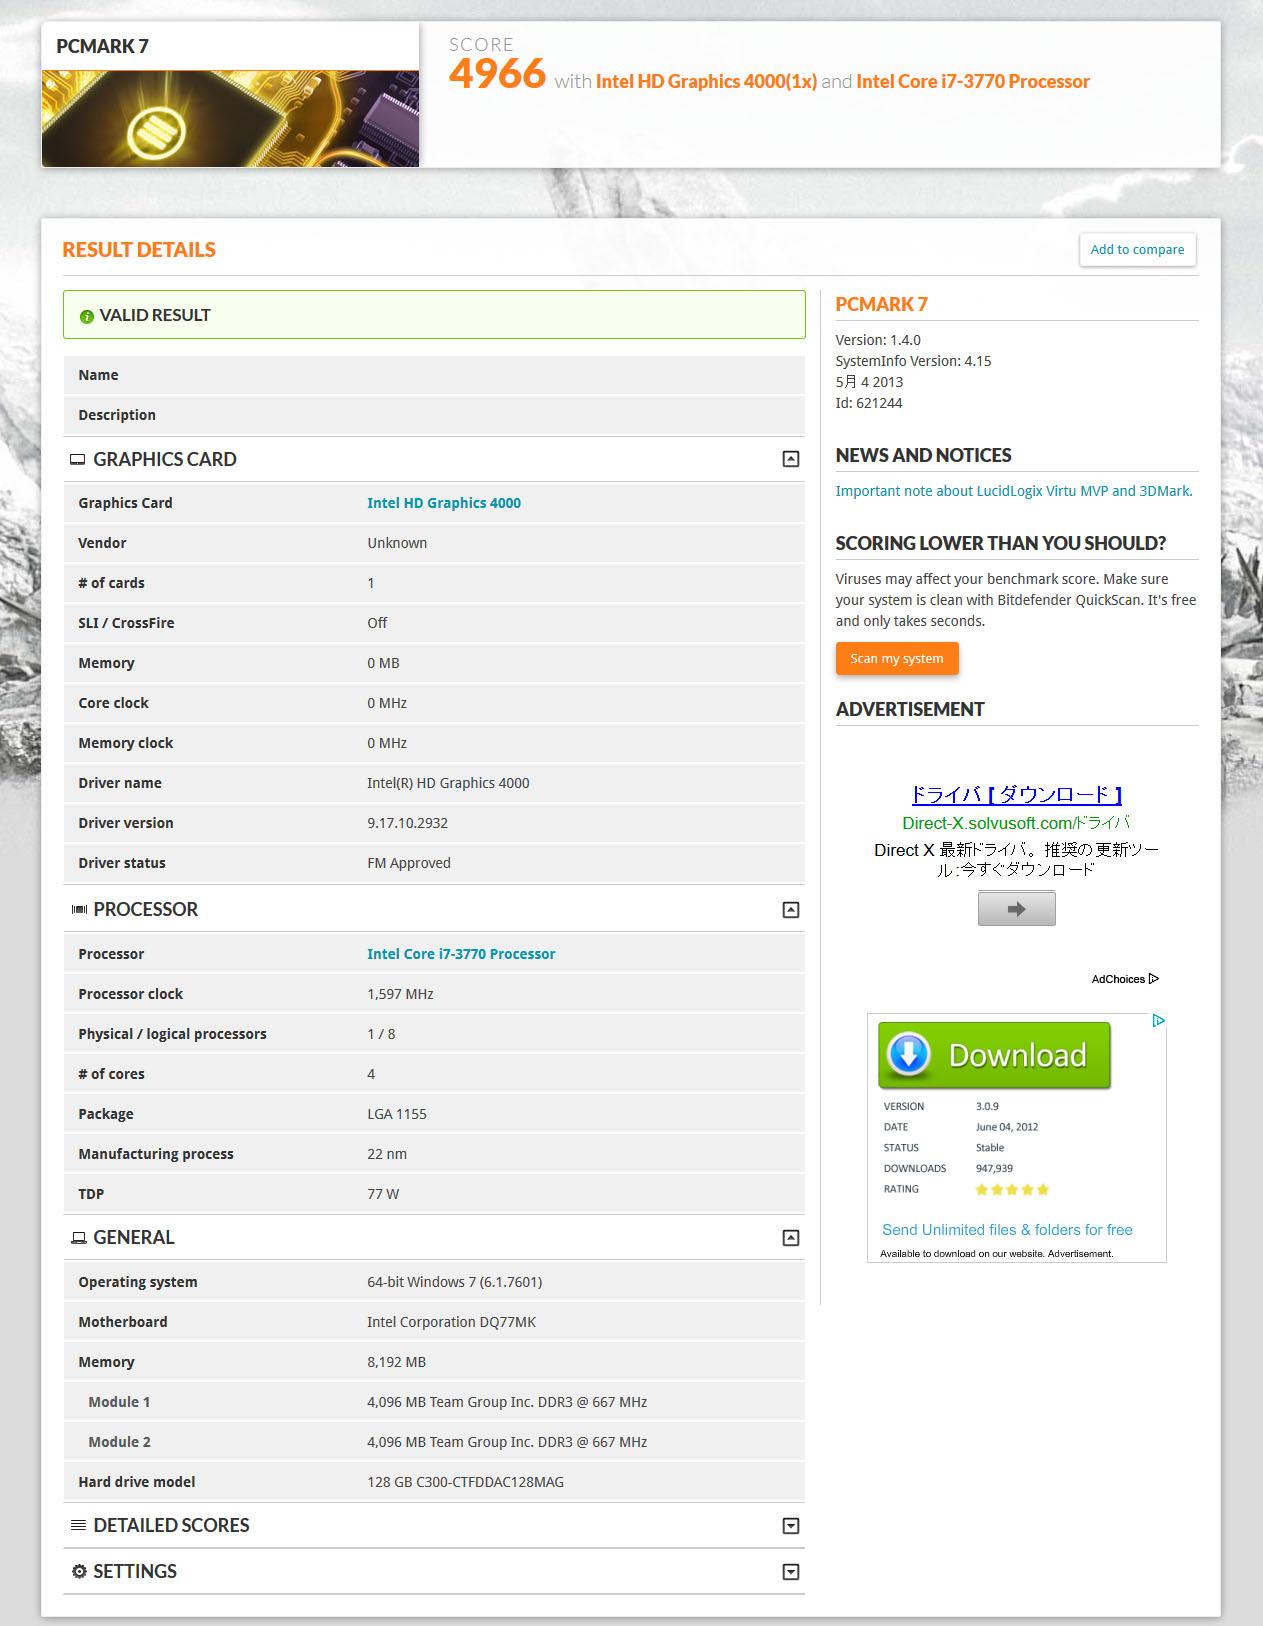Click Intel HD Graphics 4000(1x) in score header

tap(706, 82)
